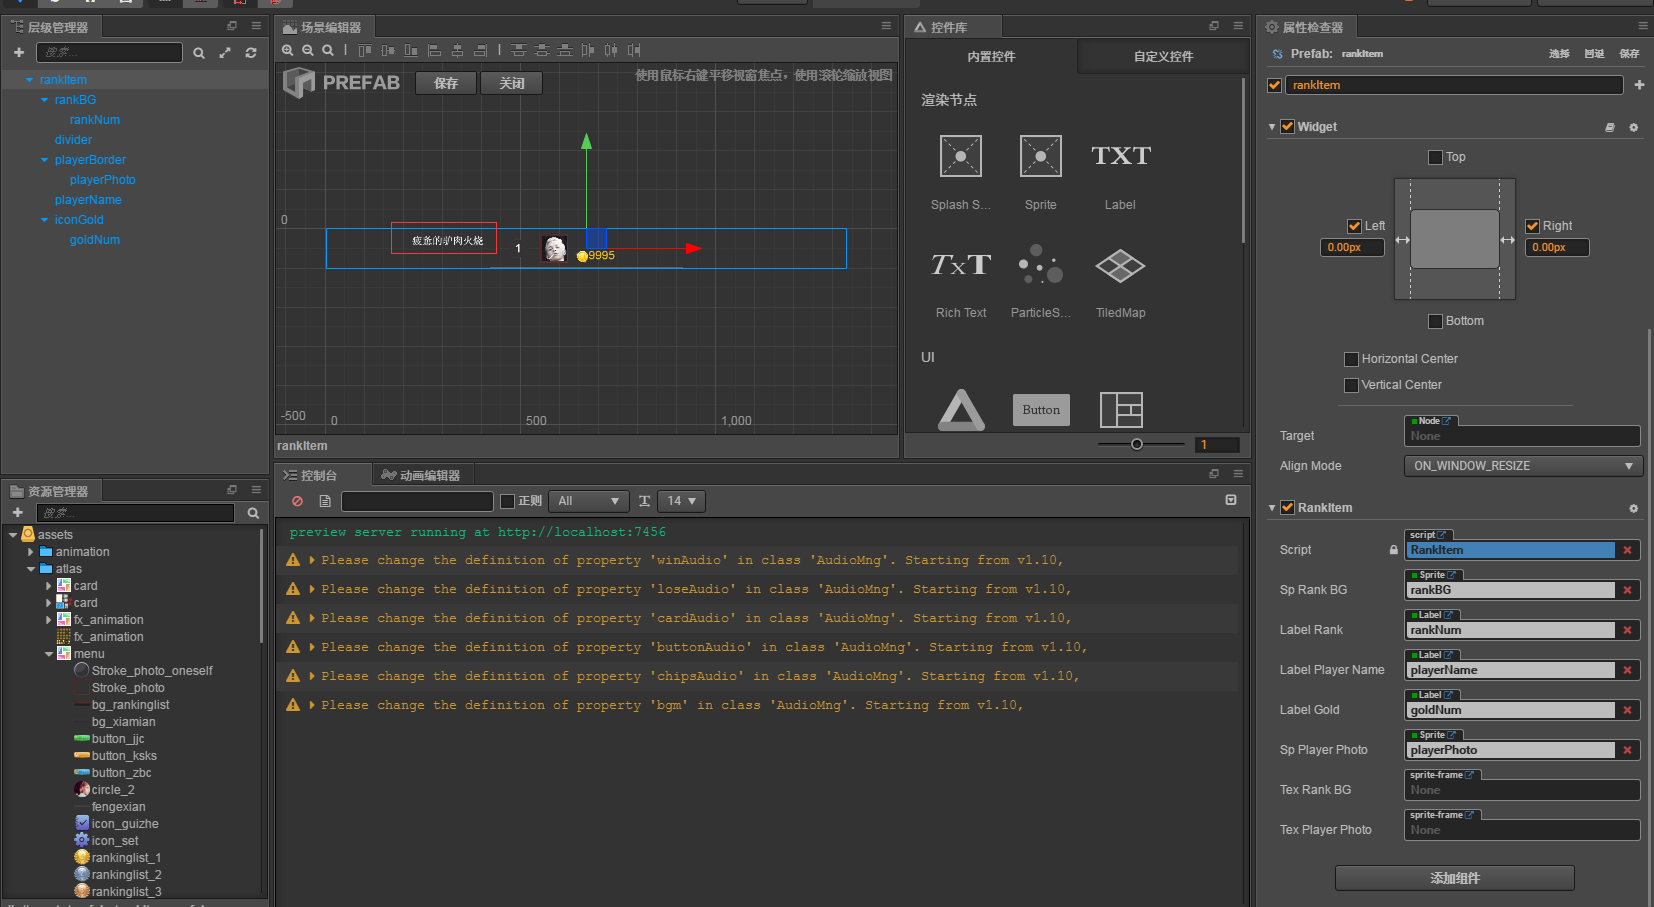1654x907 pixels.
Task: Open the 层级管理器 panel menu
Action: pyautogui.click(x=256, y=26)
